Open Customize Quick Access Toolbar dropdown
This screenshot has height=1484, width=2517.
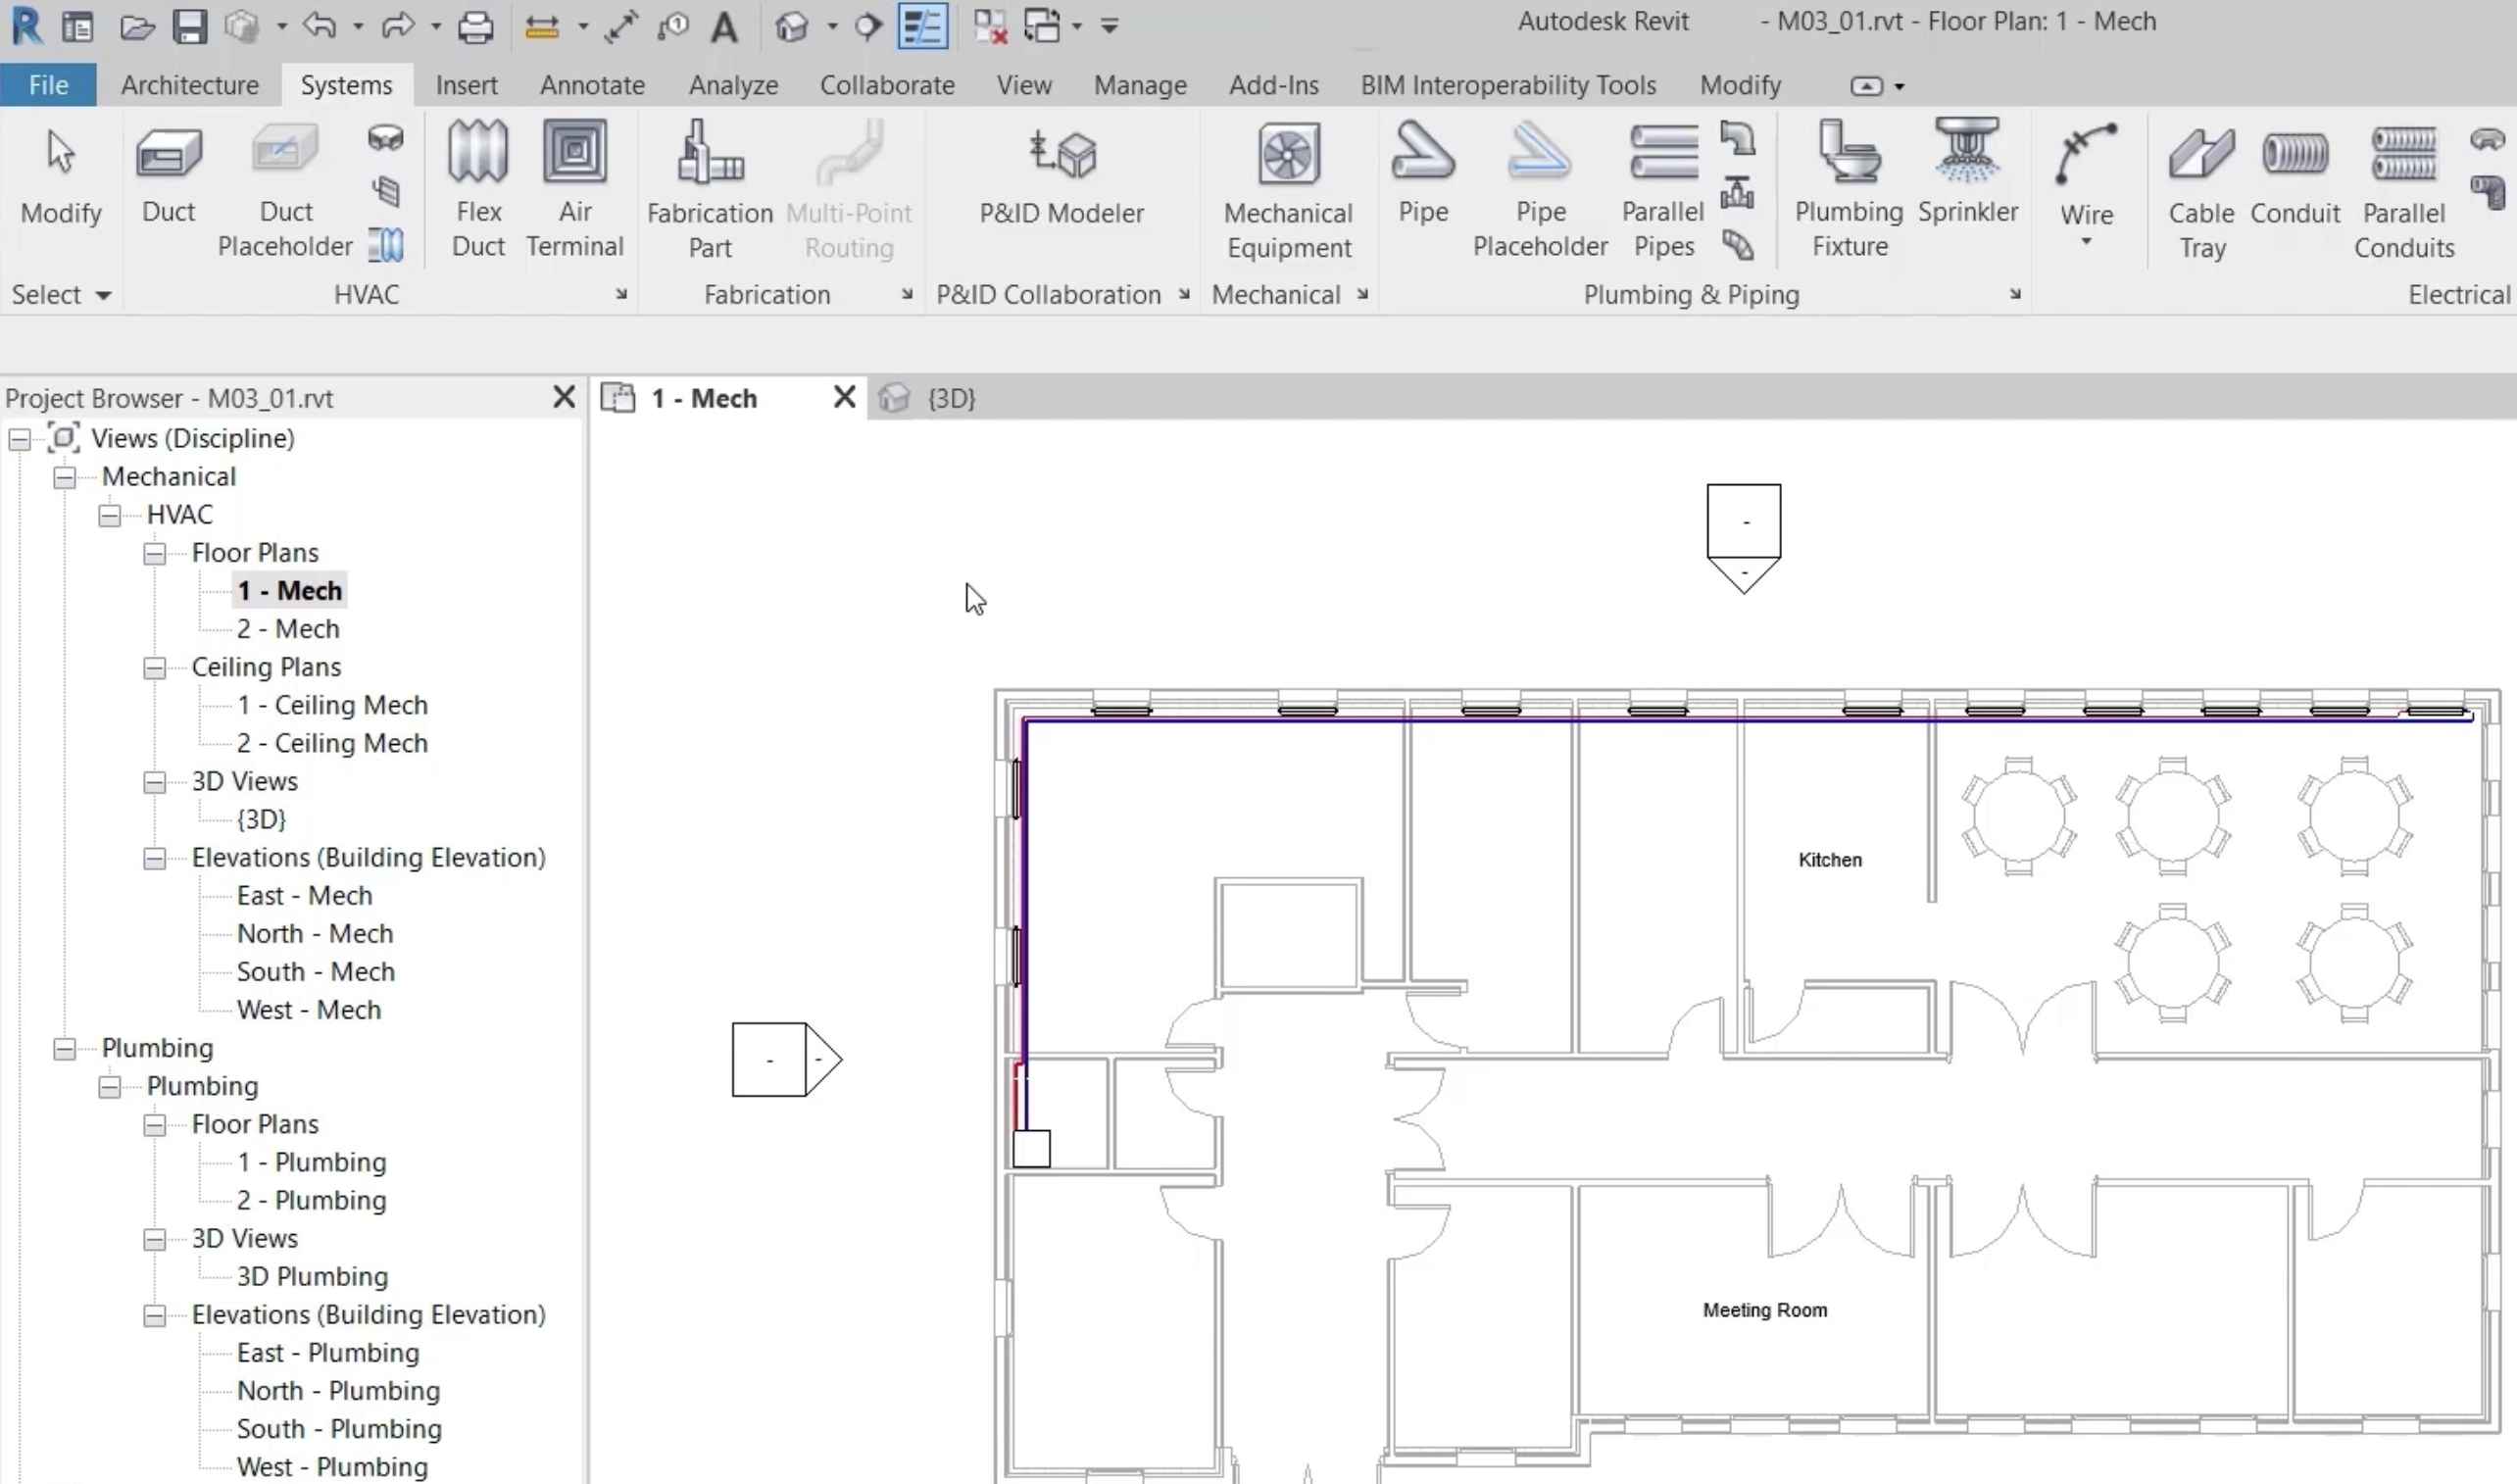[1109, 26]
